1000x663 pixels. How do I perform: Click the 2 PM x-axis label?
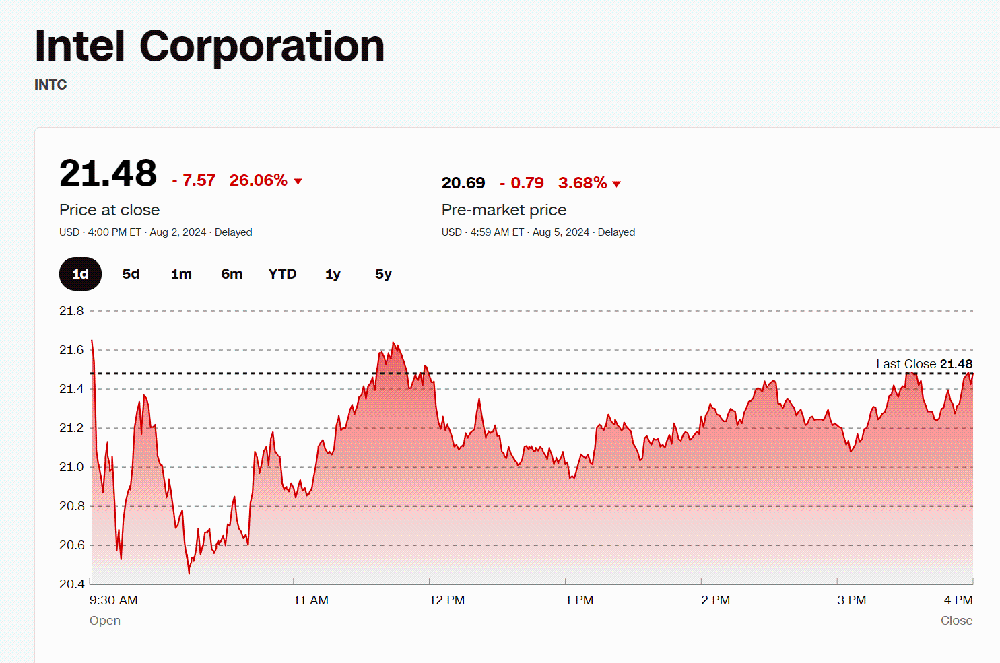point(716,601)
